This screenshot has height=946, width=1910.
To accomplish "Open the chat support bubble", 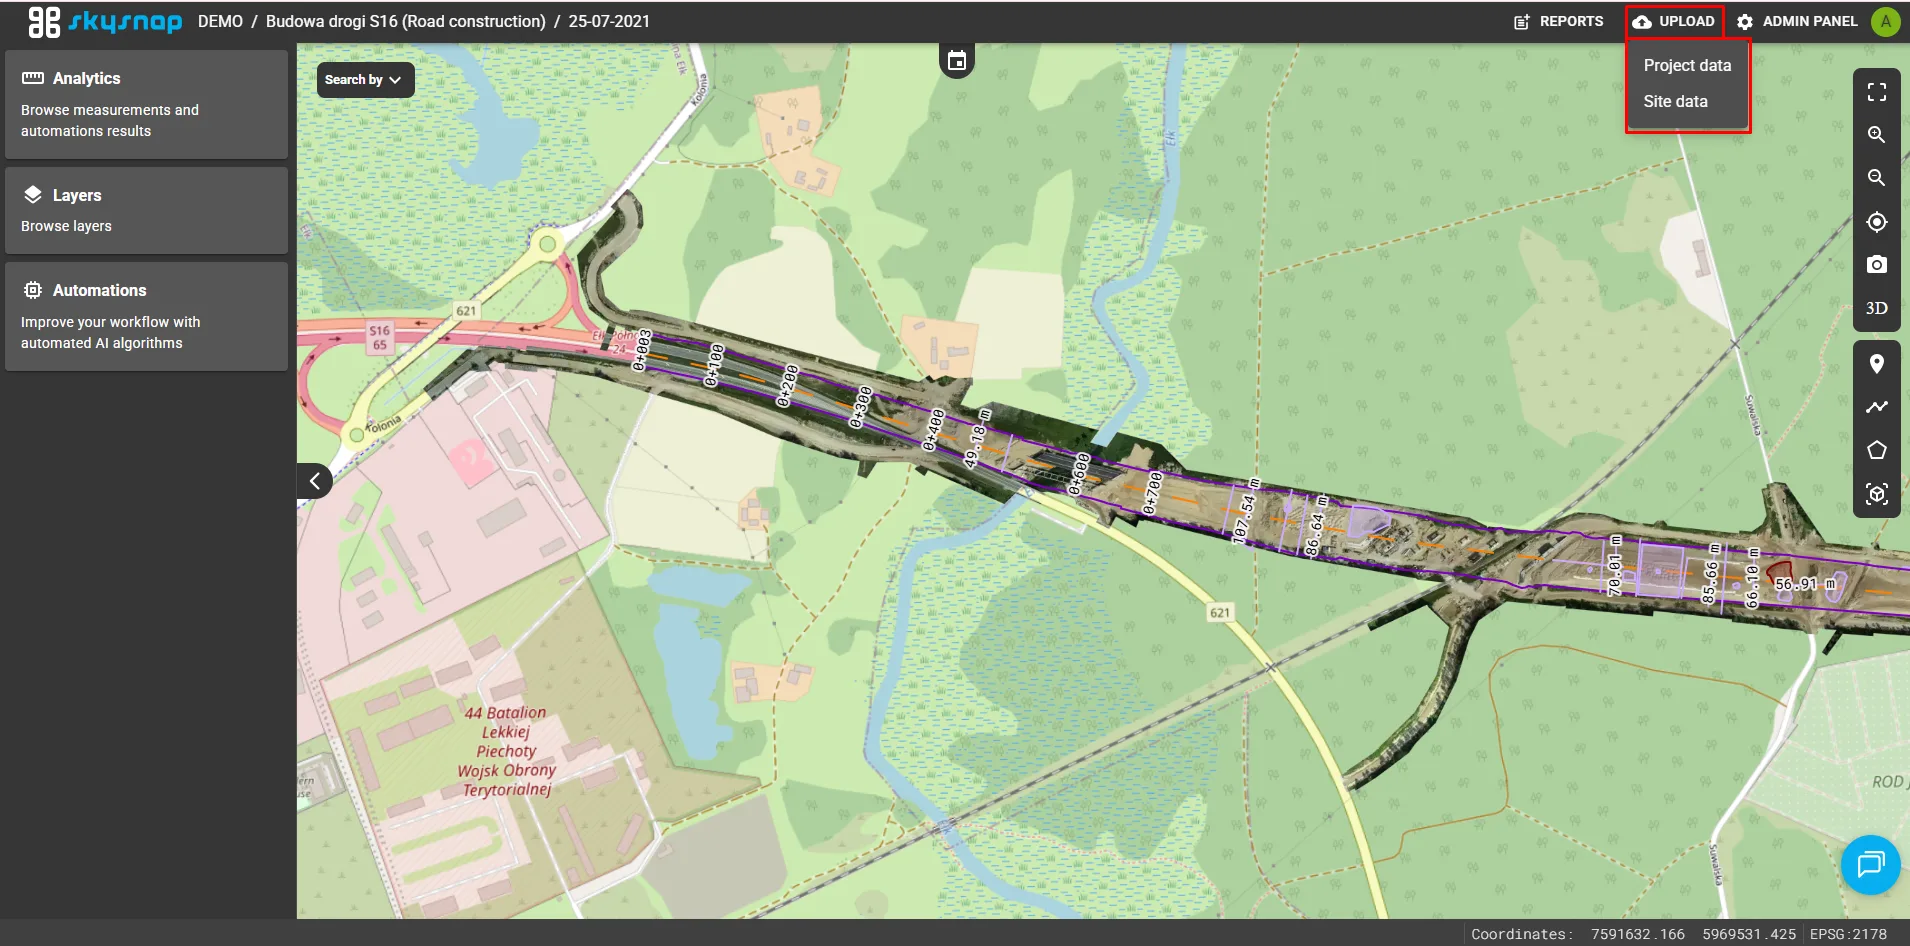I will (x=1870, y=864).
